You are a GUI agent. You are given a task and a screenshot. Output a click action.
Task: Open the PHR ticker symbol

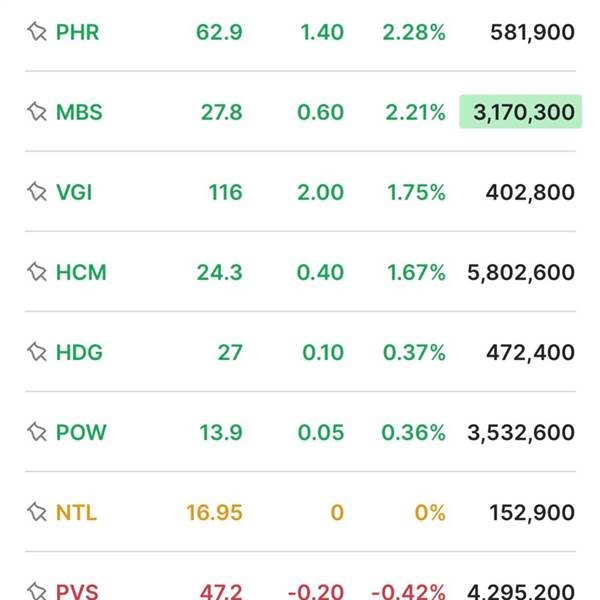click(x=77, y=32)
